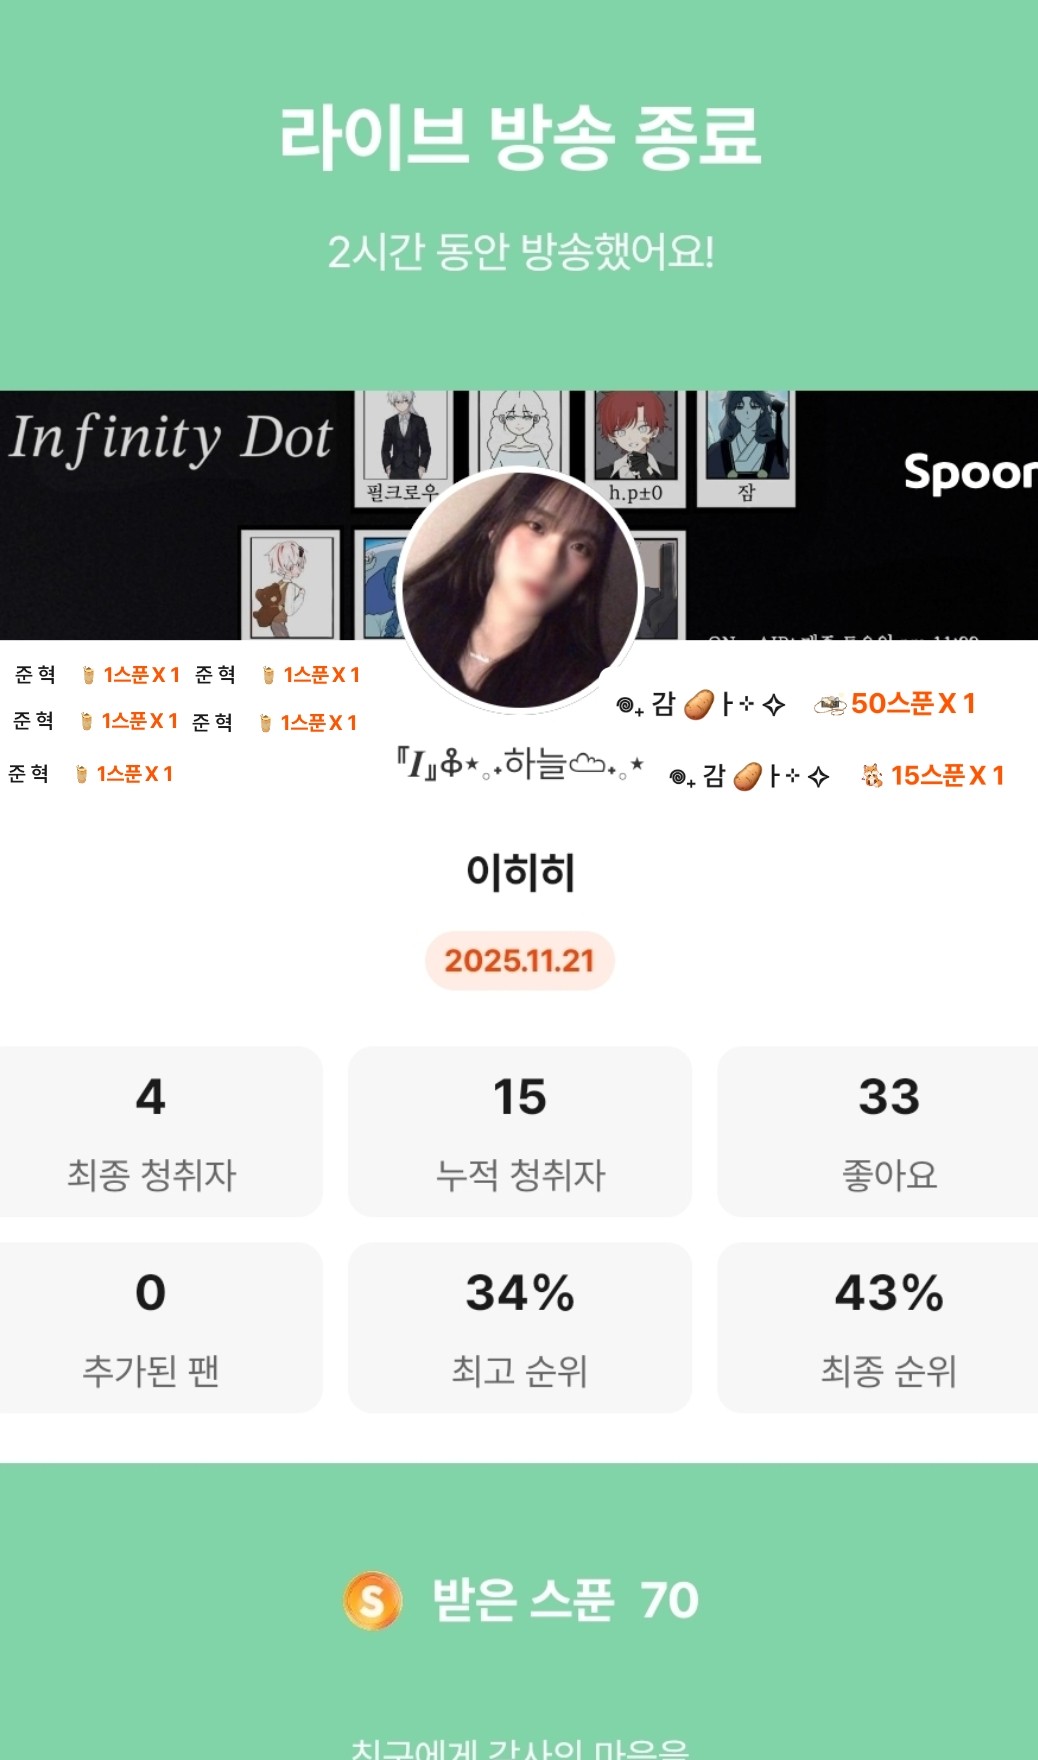The image size is (1038, 1760).
Task: Click the Infinity Dot banner title
Action: 171,438
